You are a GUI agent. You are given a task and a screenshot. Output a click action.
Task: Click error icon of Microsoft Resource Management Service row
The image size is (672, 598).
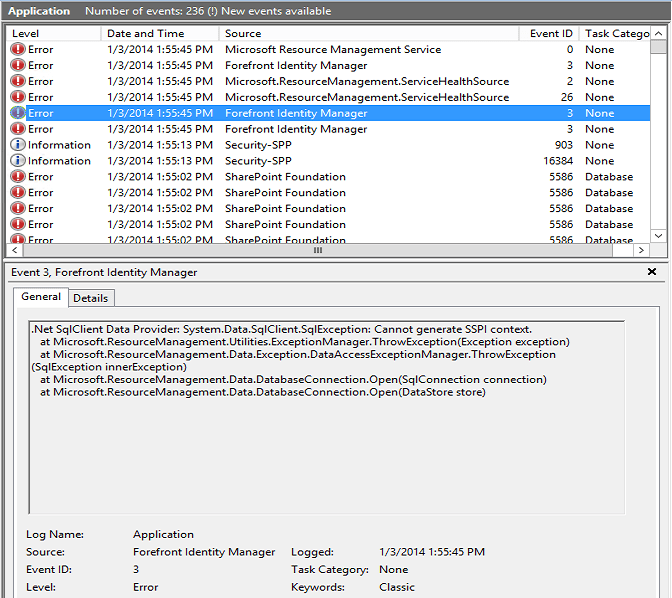(x=18, y=49)
